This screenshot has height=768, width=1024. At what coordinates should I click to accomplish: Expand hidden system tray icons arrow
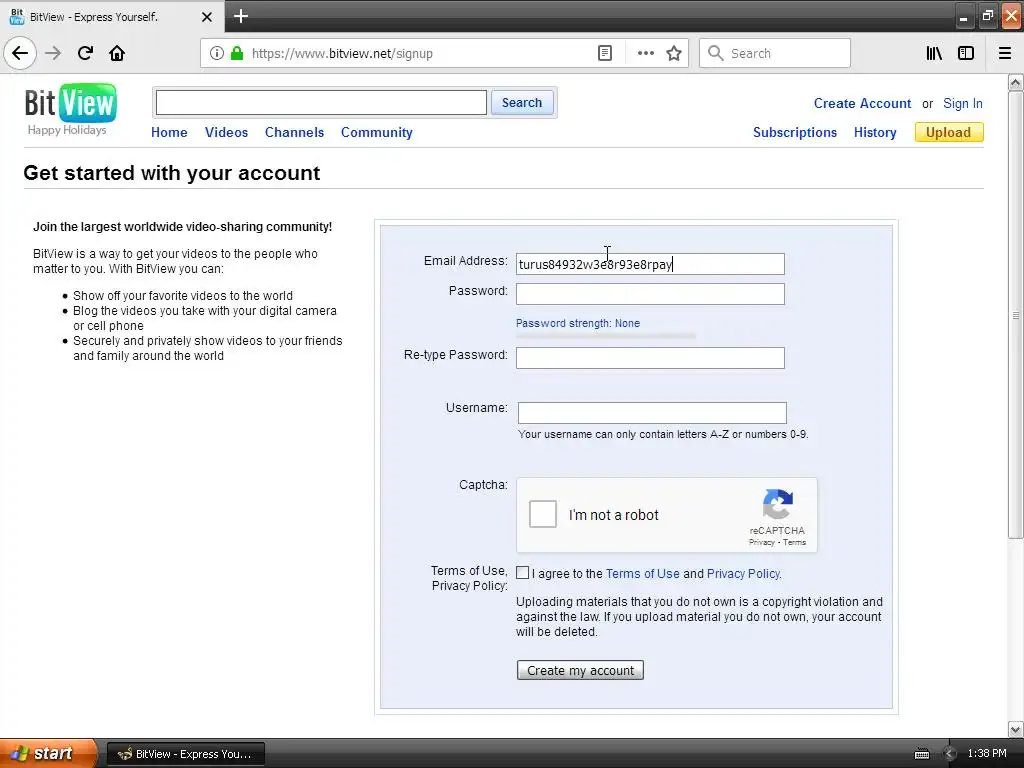coord(950,754)
